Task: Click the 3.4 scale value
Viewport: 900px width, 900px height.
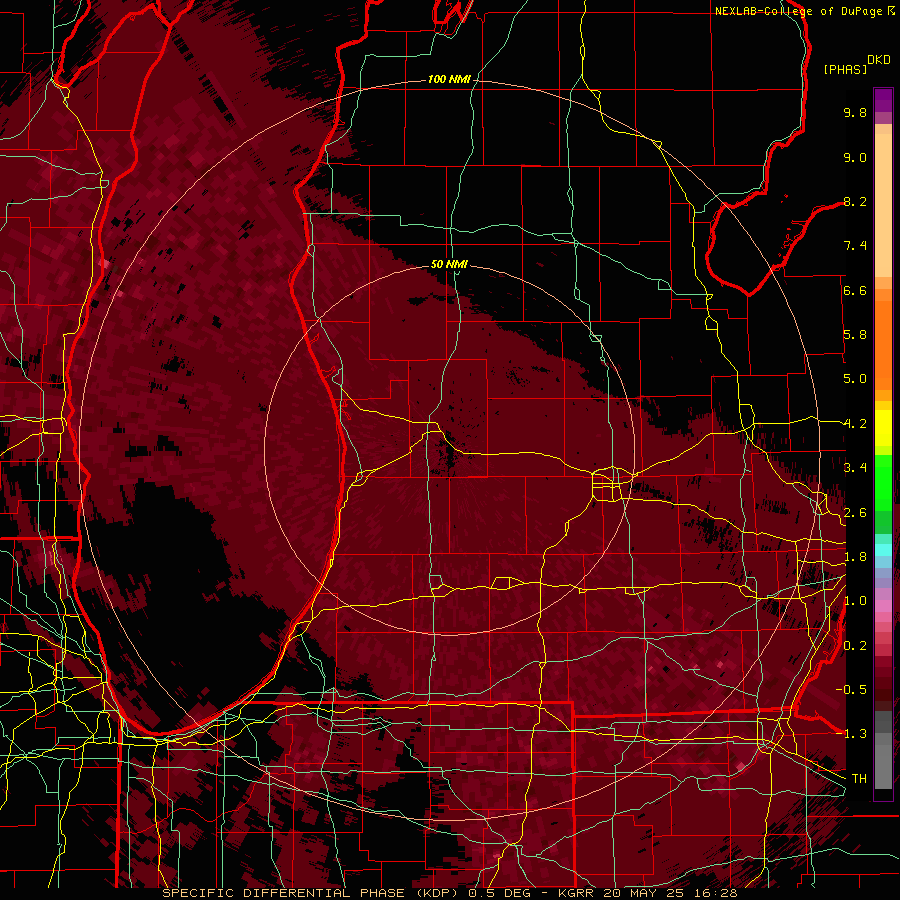Action: pyautogui.click(x=855, y=468)
